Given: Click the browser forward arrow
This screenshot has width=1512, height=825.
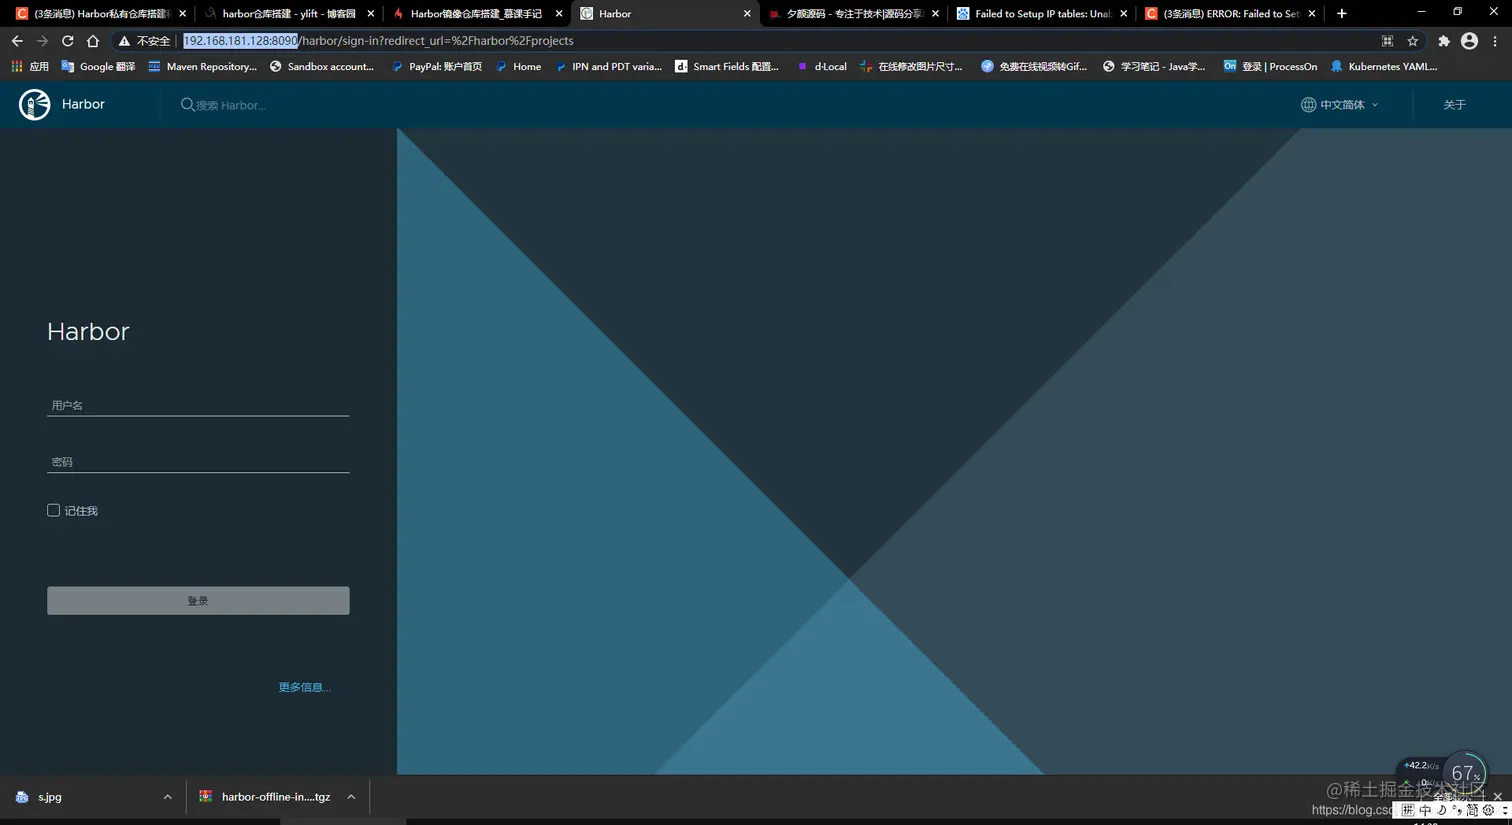Looking at the screenshot, I should click(x=42, y=41).
